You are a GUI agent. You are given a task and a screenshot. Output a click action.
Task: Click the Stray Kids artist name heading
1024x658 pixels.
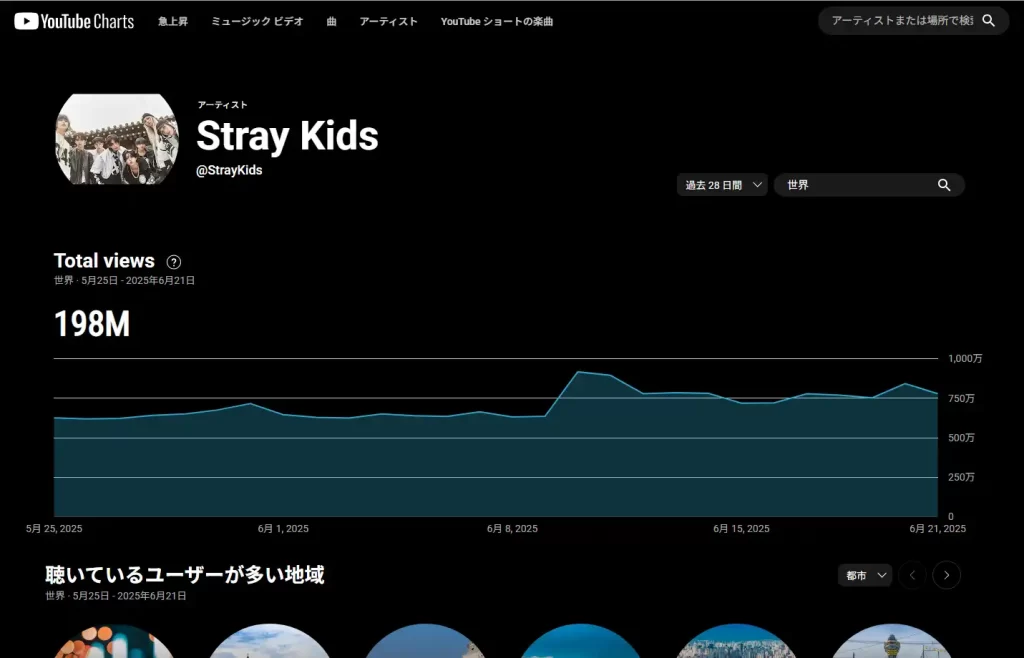[x=287, y=136]
